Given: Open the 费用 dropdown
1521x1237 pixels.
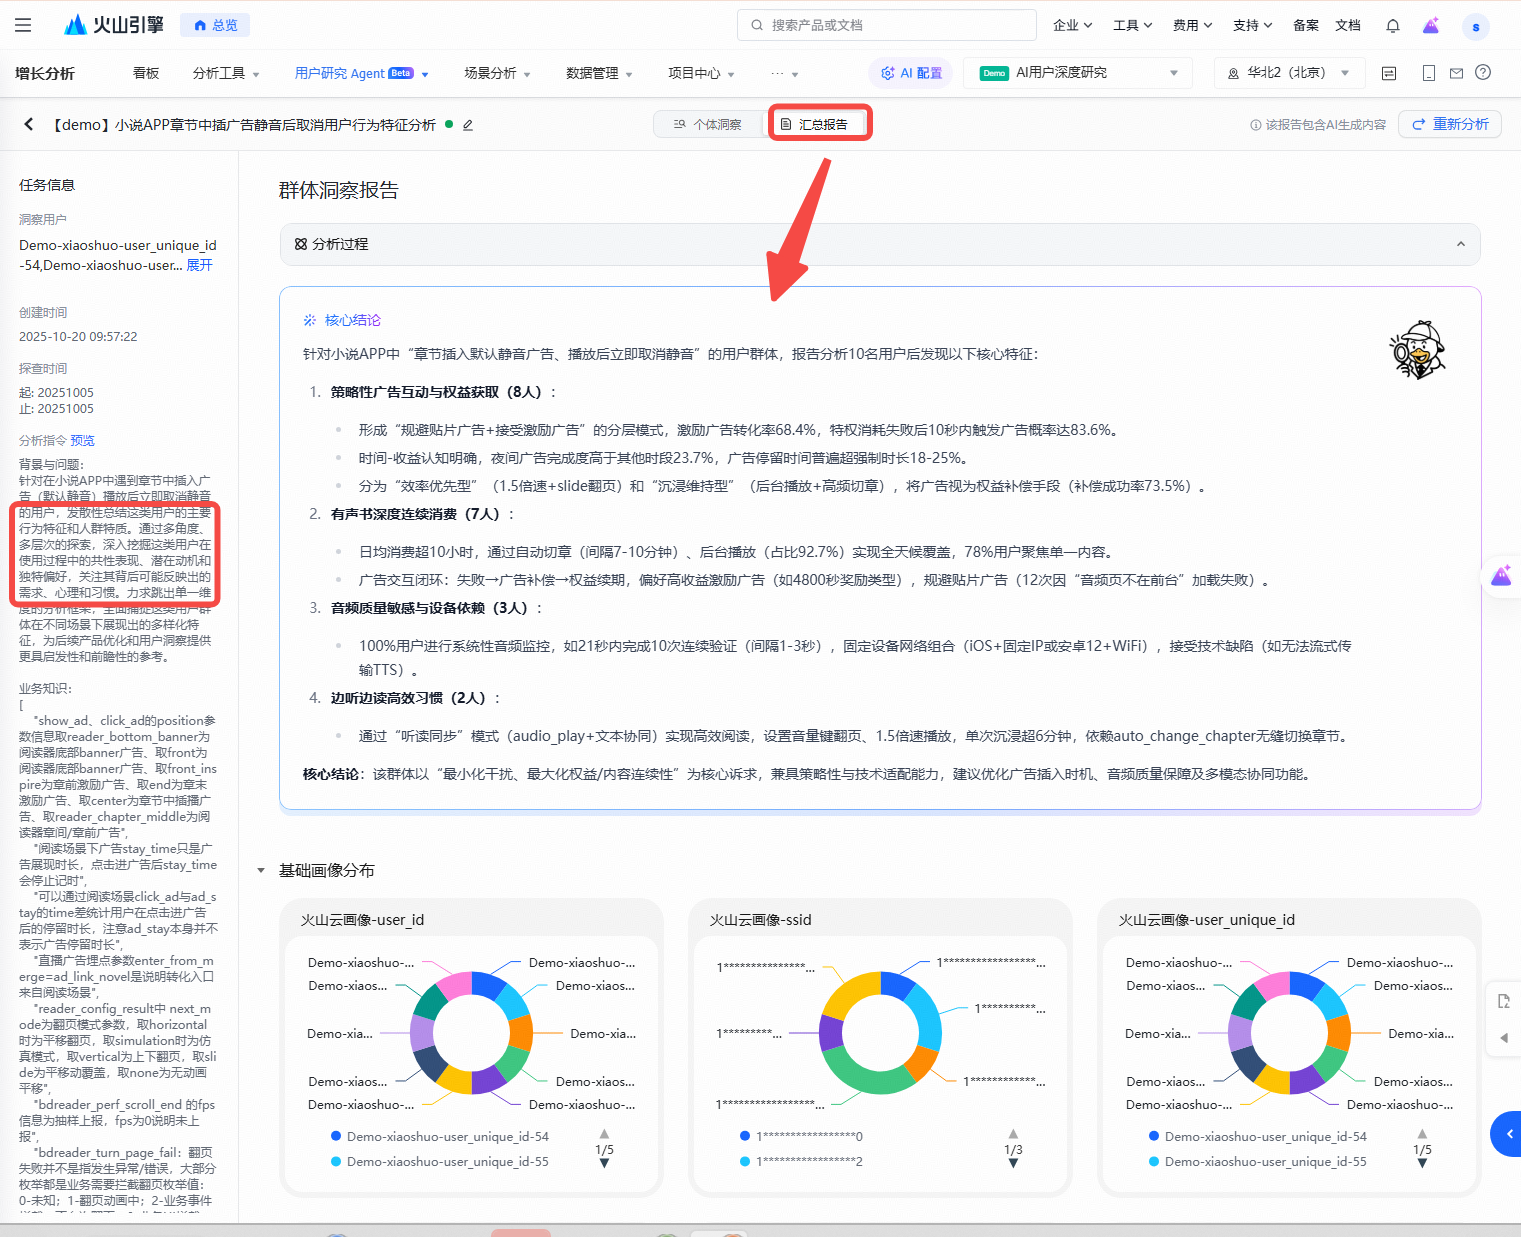Looking at the screenshot, I should coord(1193,25).
